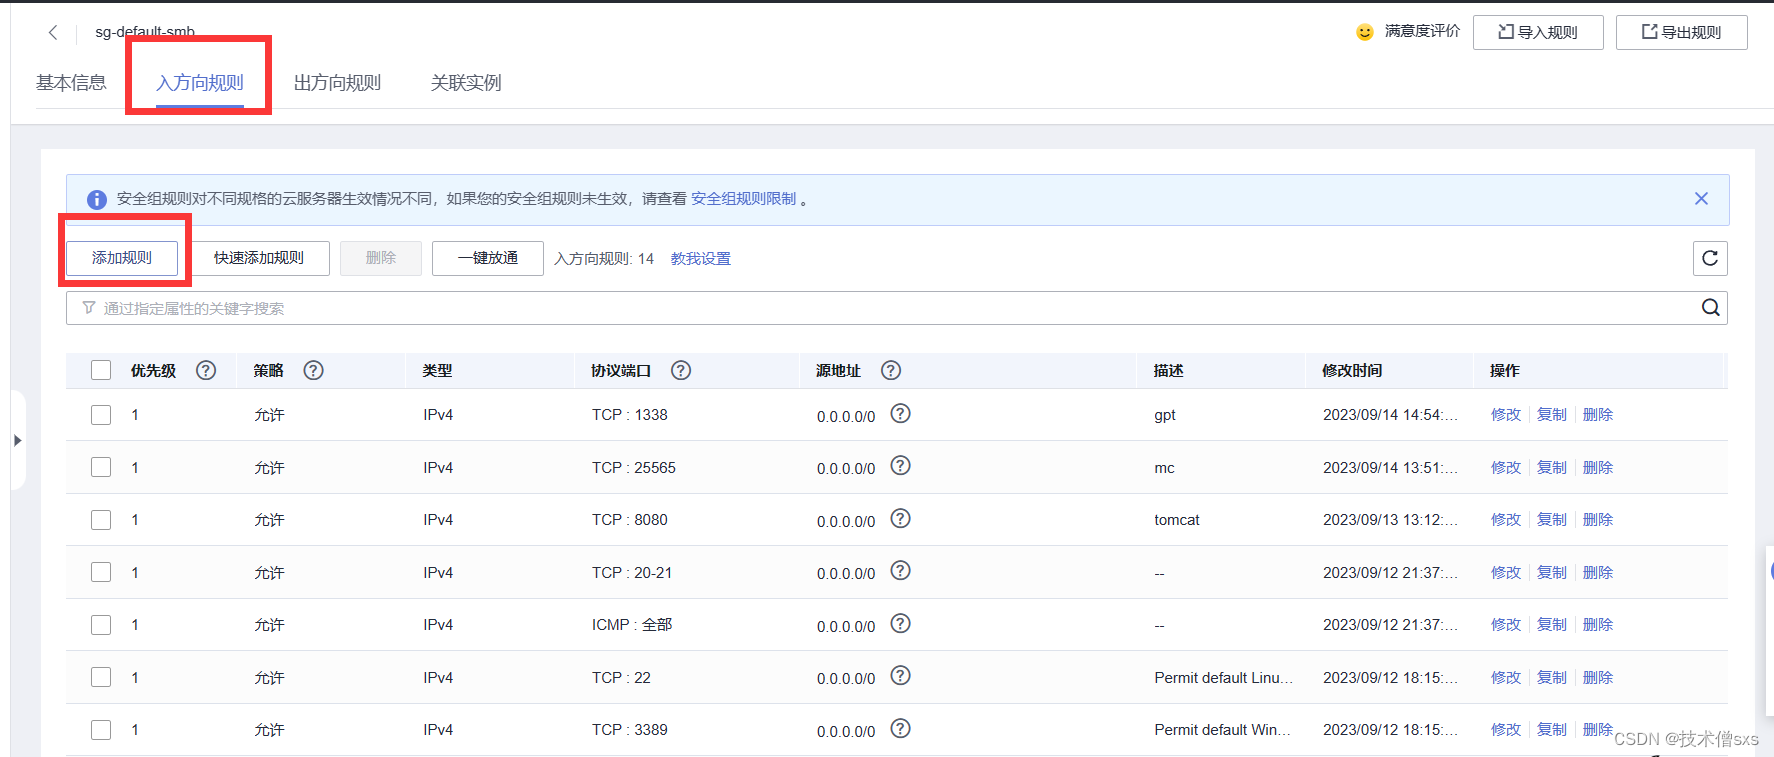Click the 一键放通 button
The image size is (1774, 757).
tap(488, 258)
